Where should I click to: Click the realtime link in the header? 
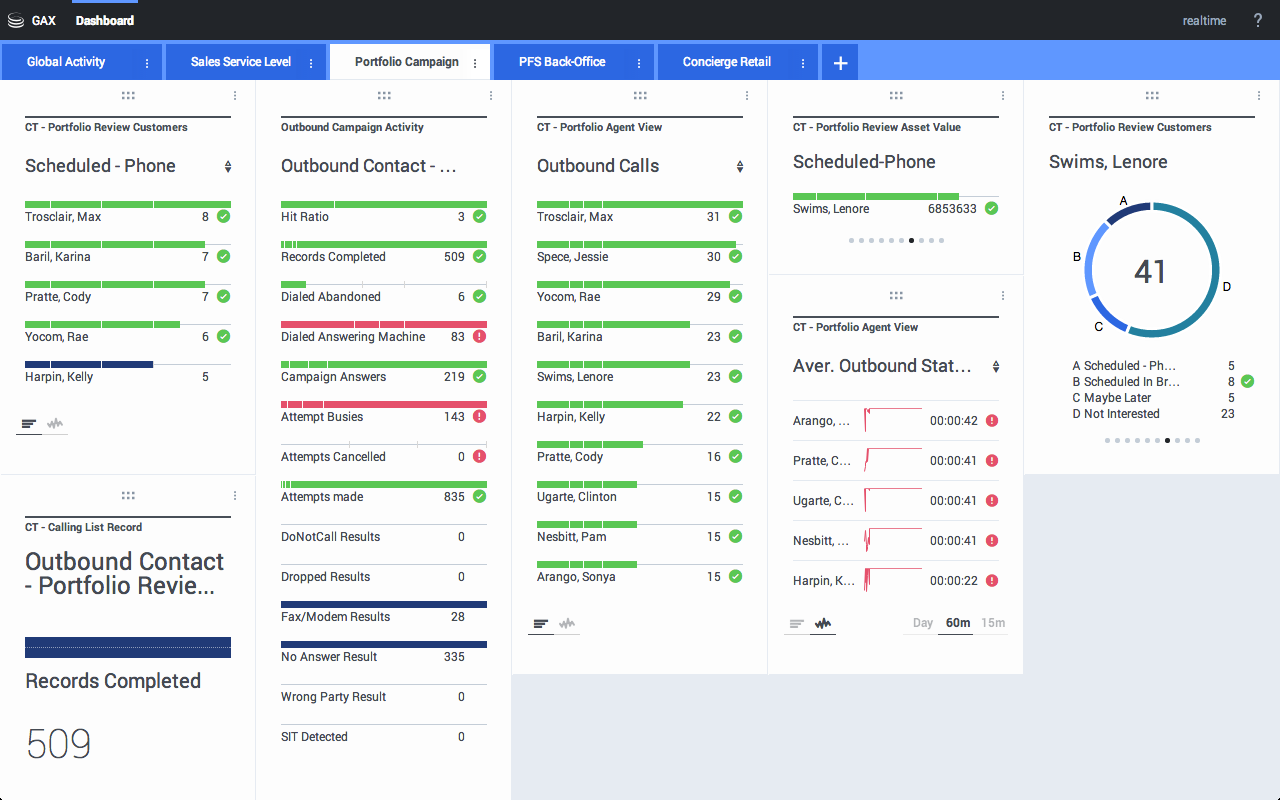point(1204,21)
